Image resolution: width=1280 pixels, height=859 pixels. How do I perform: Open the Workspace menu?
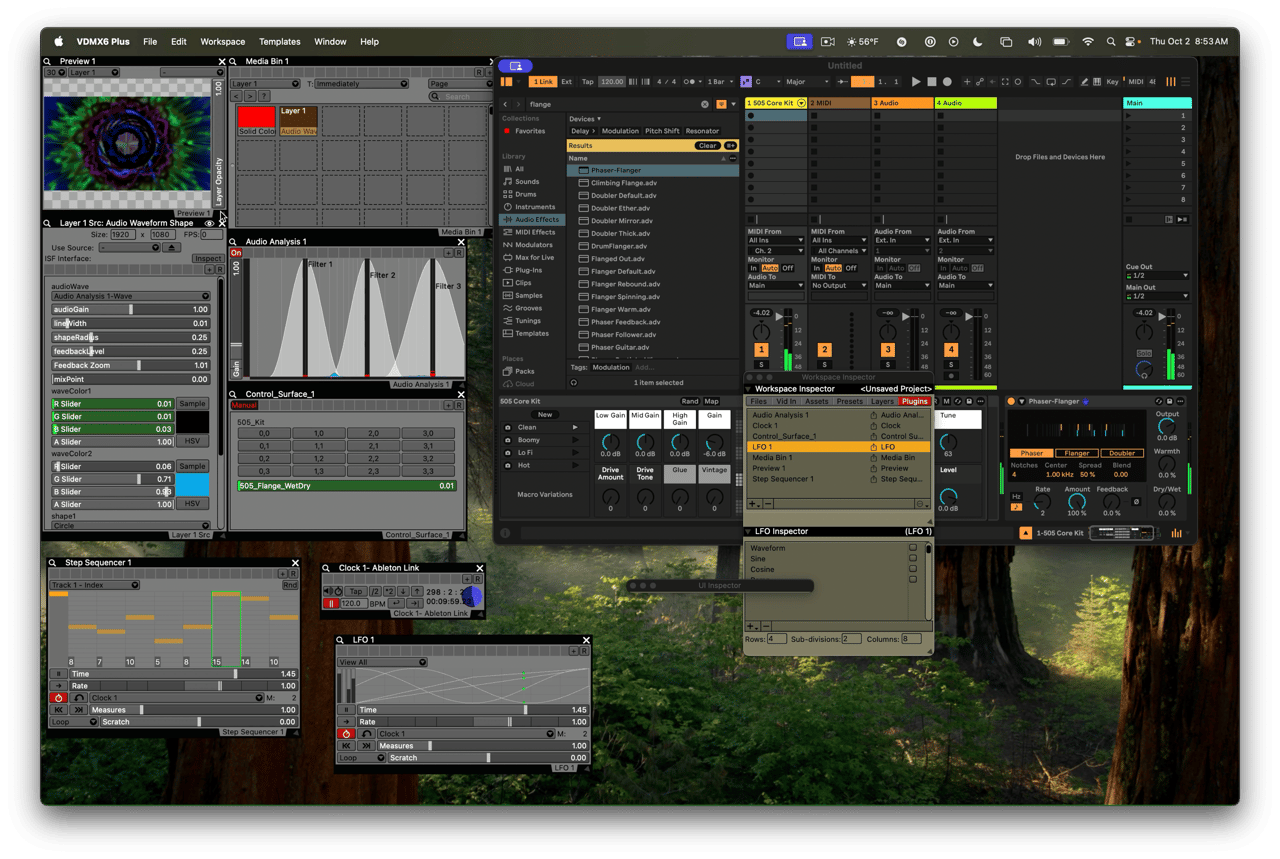[x=222, y=42]
